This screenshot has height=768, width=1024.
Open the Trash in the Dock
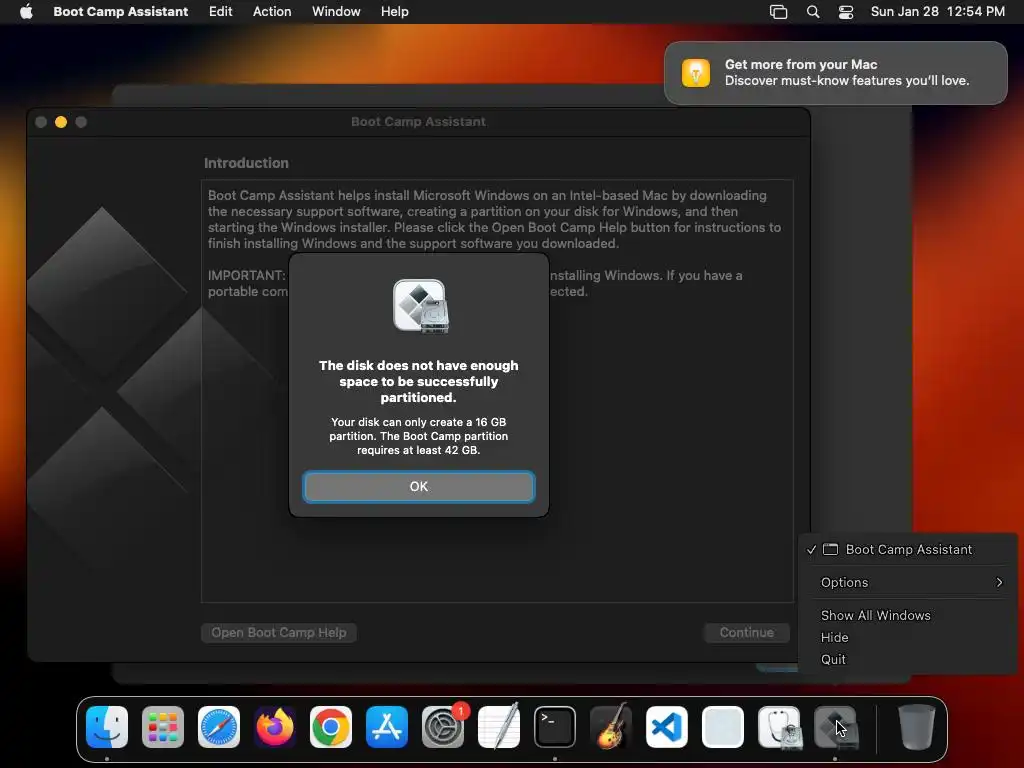click(916, 727)
